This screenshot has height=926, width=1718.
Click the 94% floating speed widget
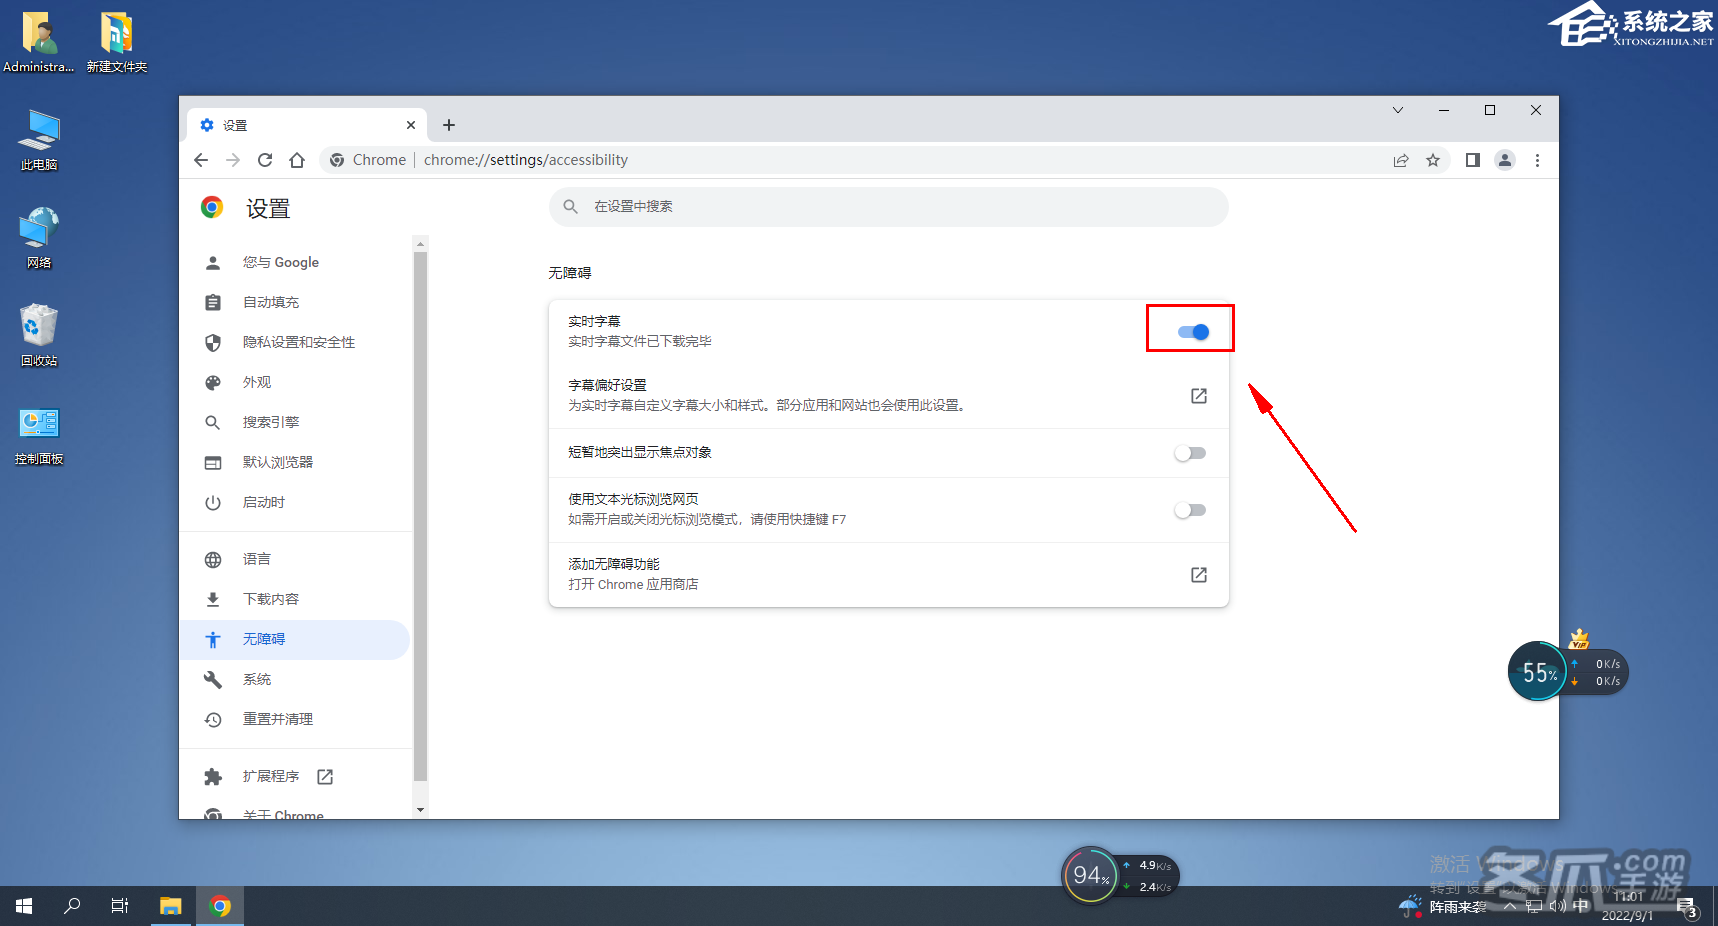click(x=1090, y=876)
